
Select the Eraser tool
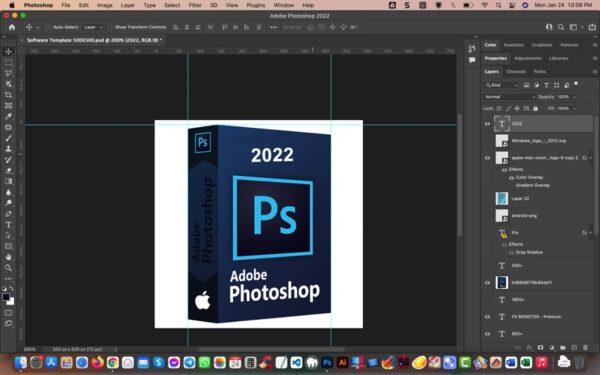point(8,171)
